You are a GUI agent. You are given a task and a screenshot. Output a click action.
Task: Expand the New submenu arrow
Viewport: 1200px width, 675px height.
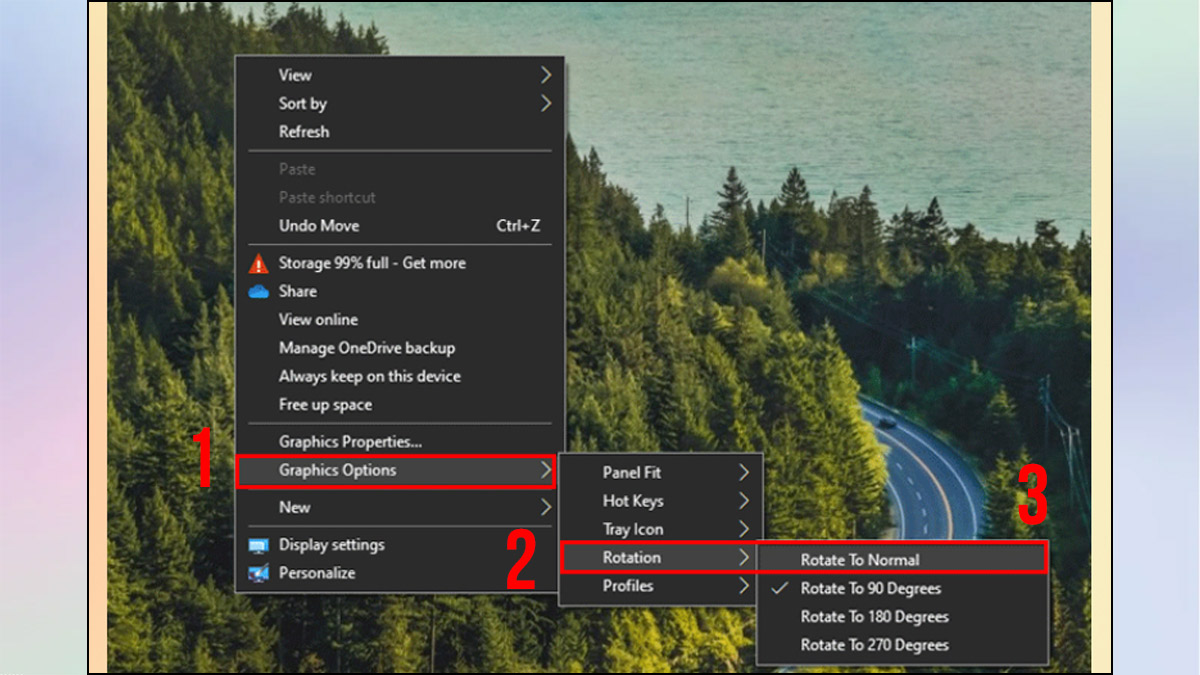[545, 507]
